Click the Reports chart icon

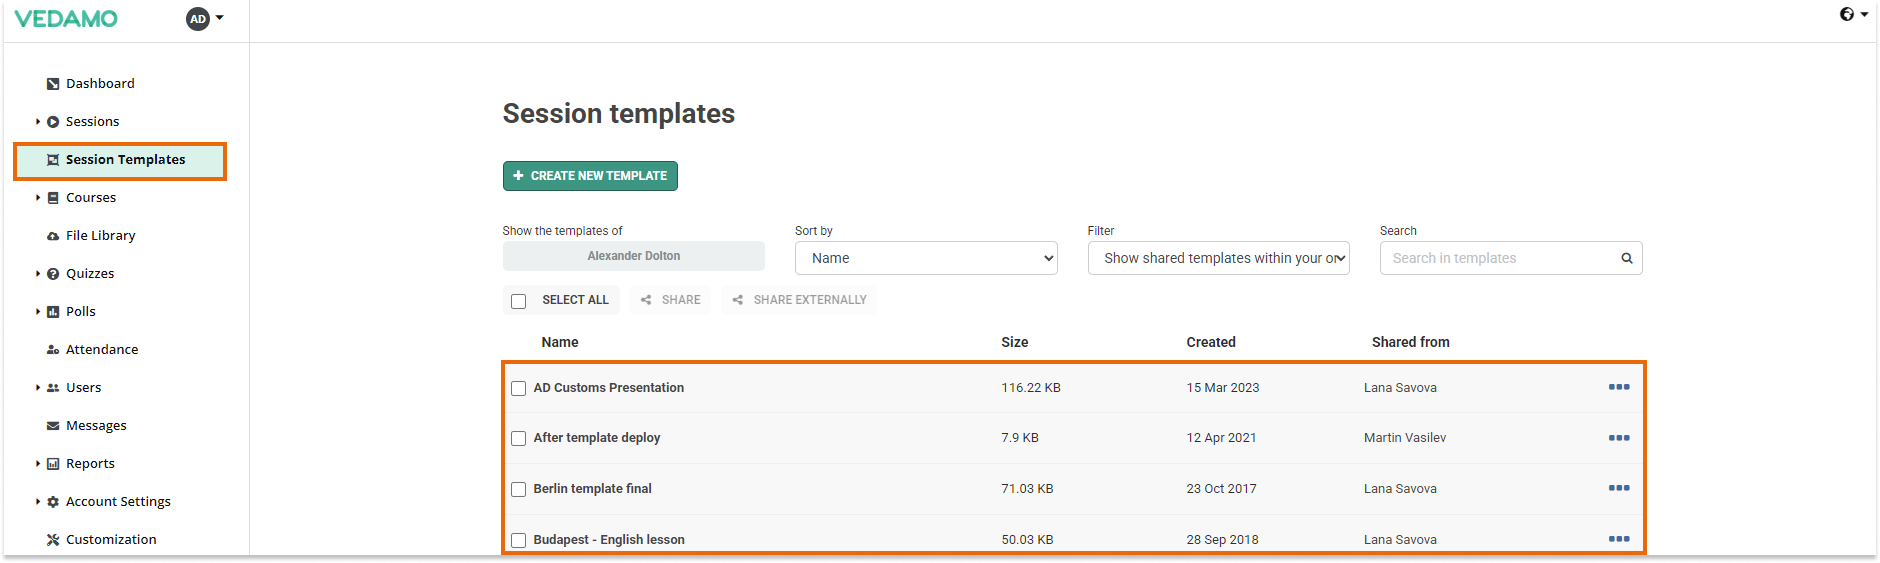click(53, 464)
